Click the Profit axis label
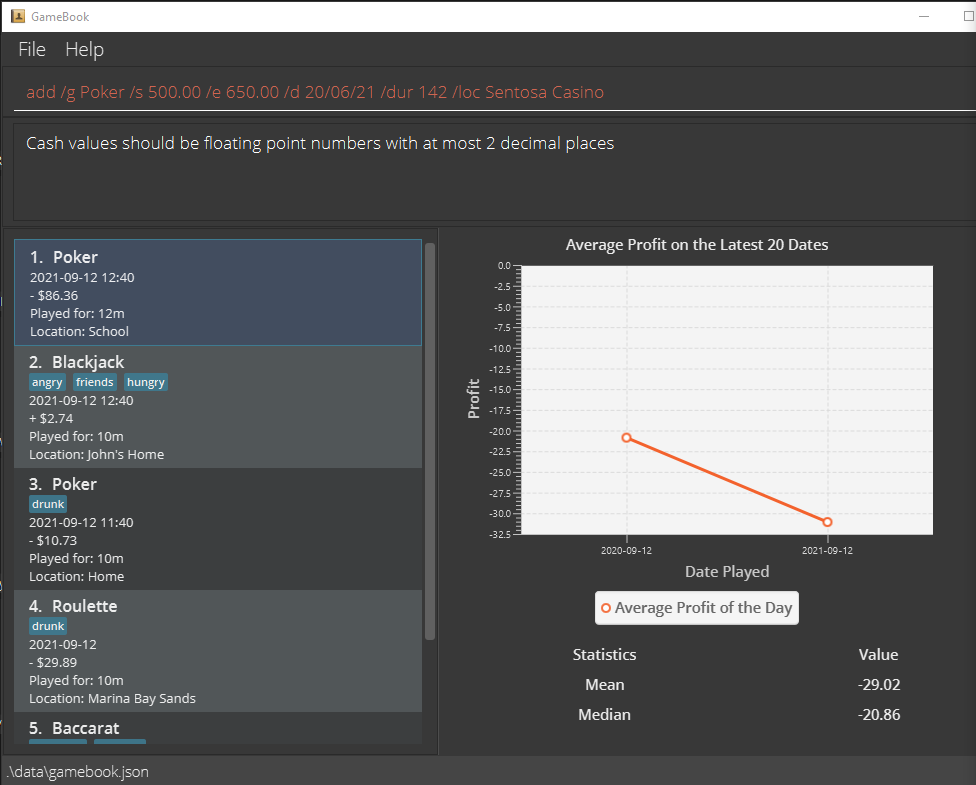This screenshot has width=976, height=785. click(x=474, y=398)
